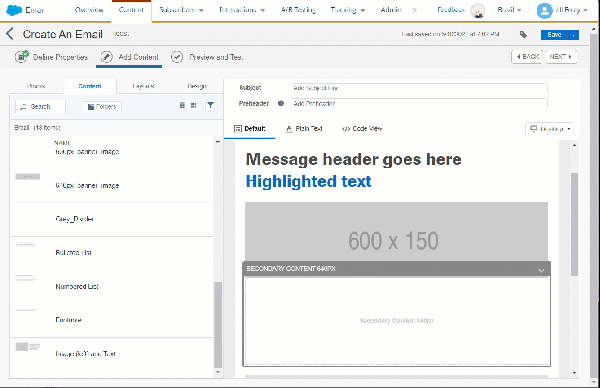Switch to the Design tab
Screen dimensions: 600x388
click(x=197, y=86)
